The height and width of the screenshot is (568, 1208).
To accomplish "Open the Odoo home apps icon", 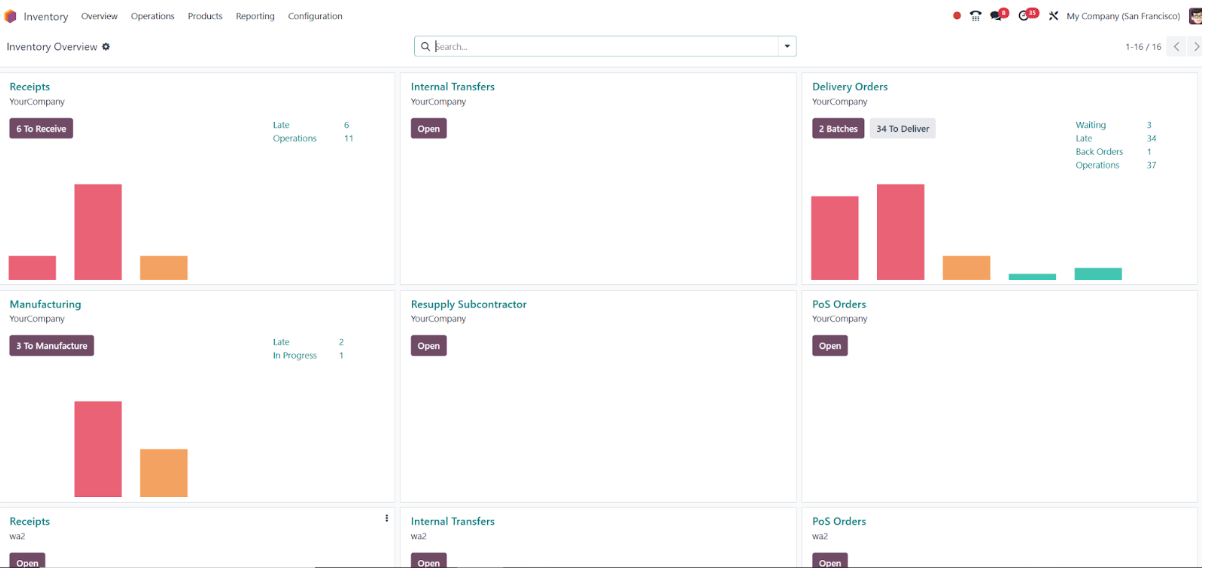I will (x=10, y=16).
